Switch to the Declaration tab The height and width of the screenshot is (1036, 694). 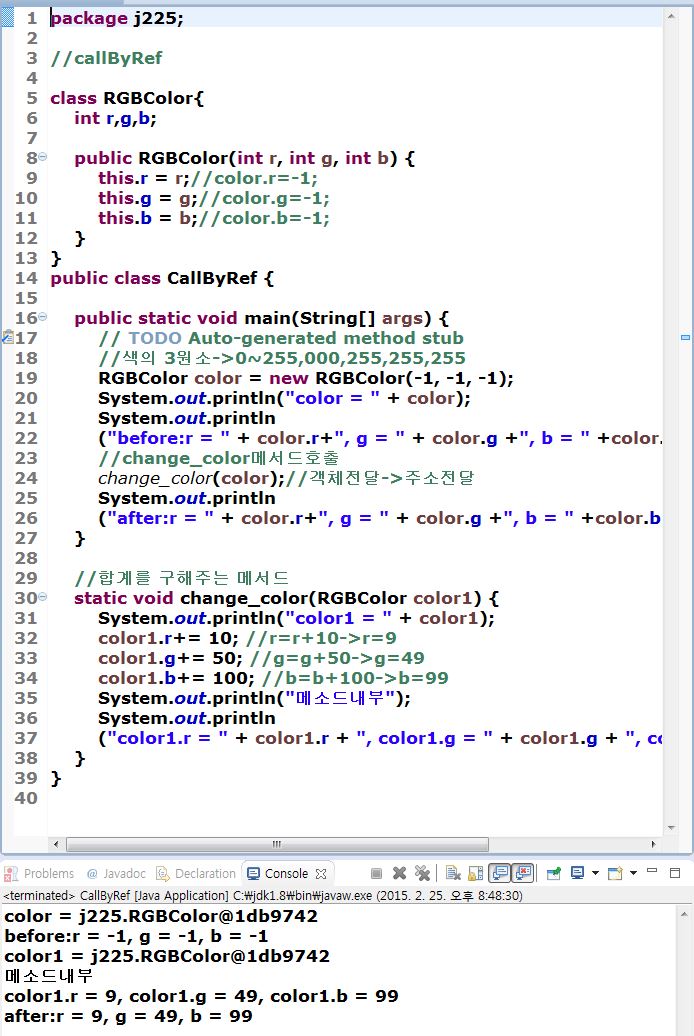[196, 873]
